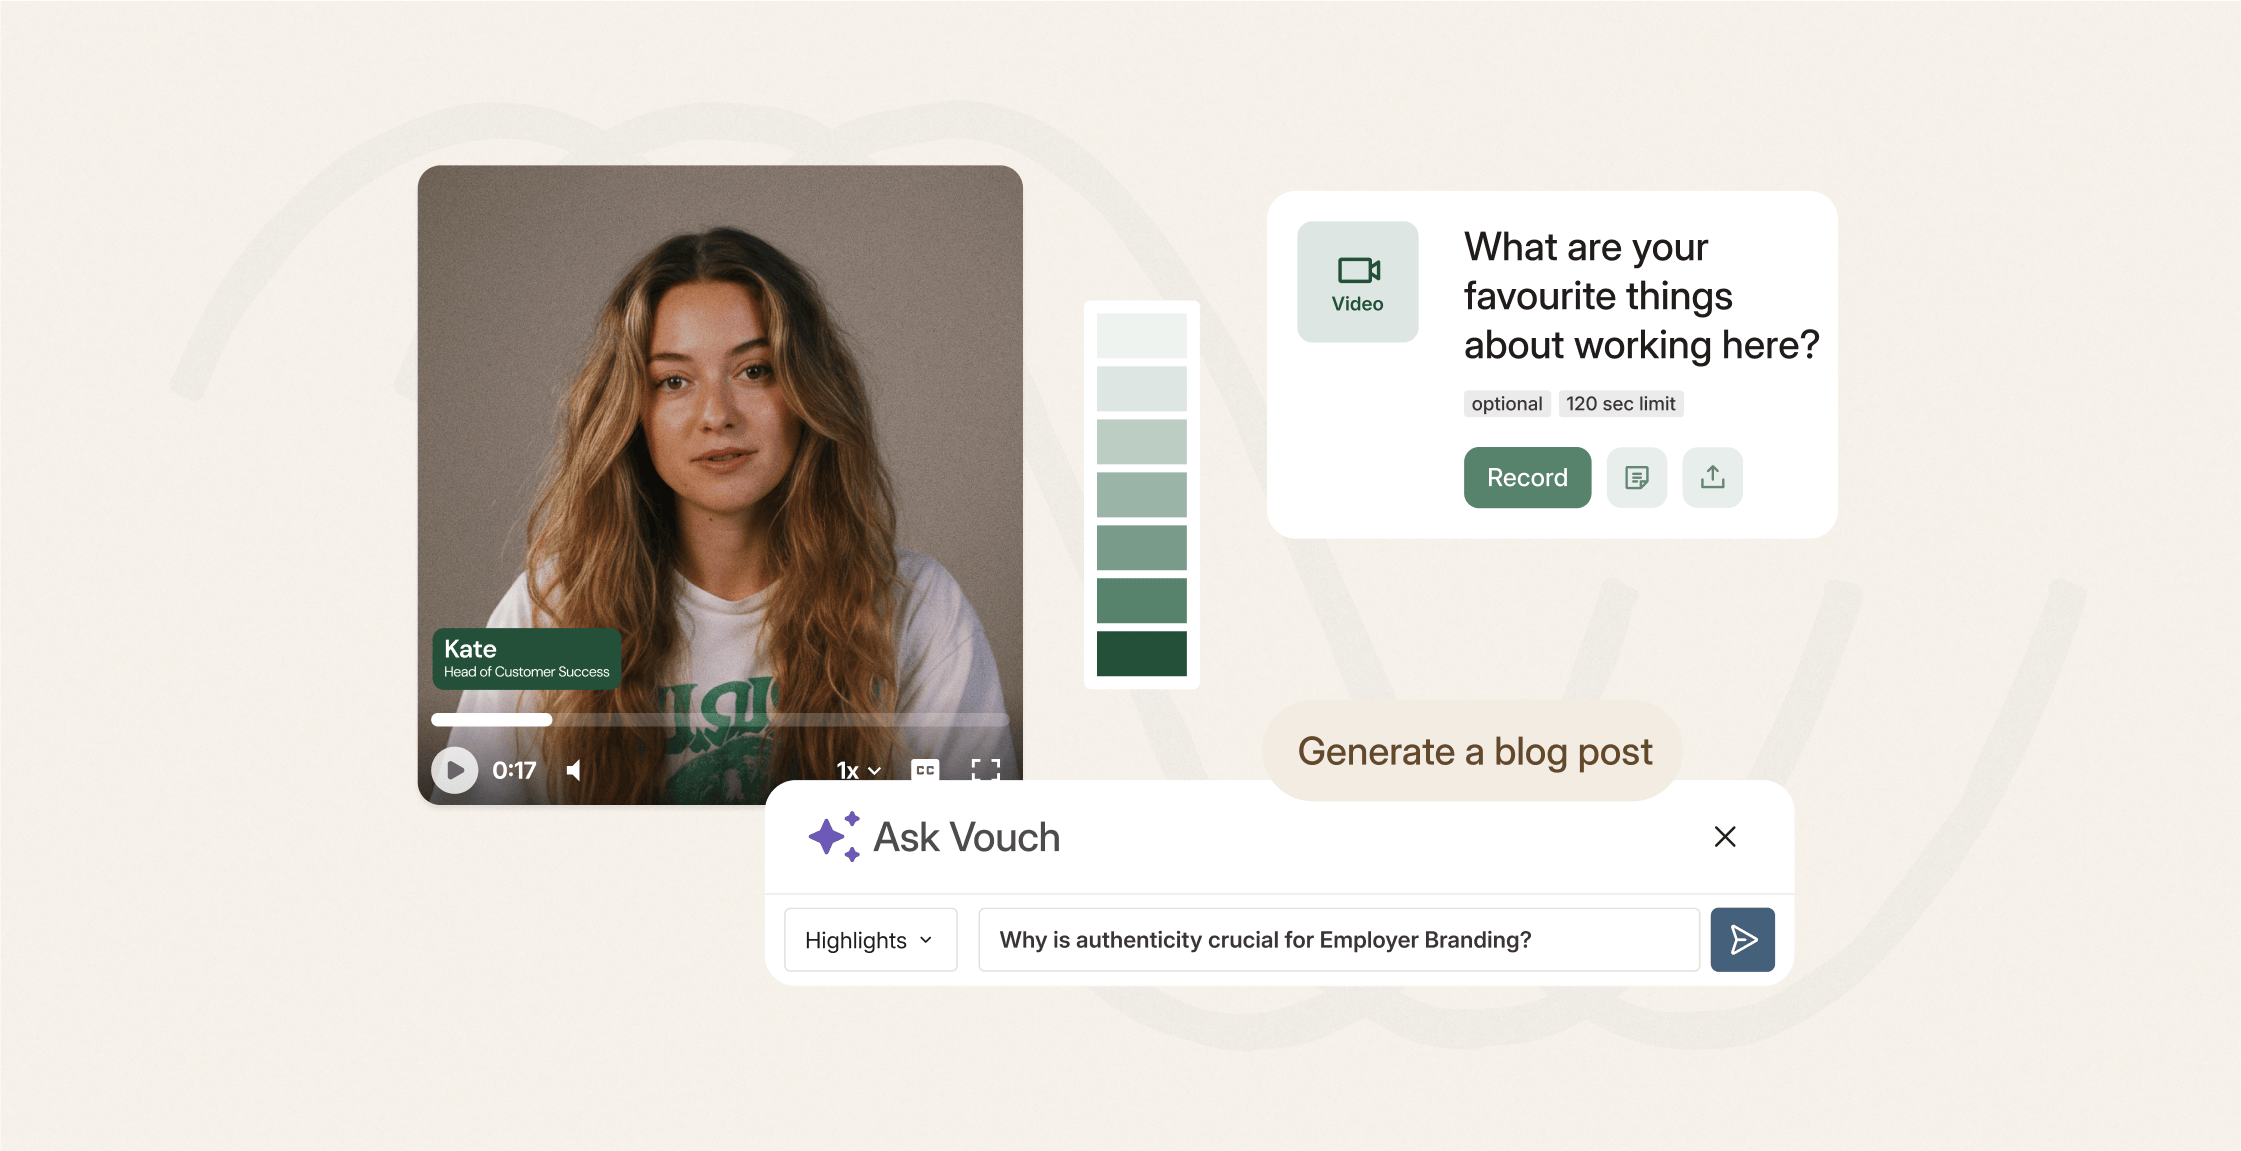Mute the video with the speaker icon
The image size is (2241, 1151).
point(574,770)
